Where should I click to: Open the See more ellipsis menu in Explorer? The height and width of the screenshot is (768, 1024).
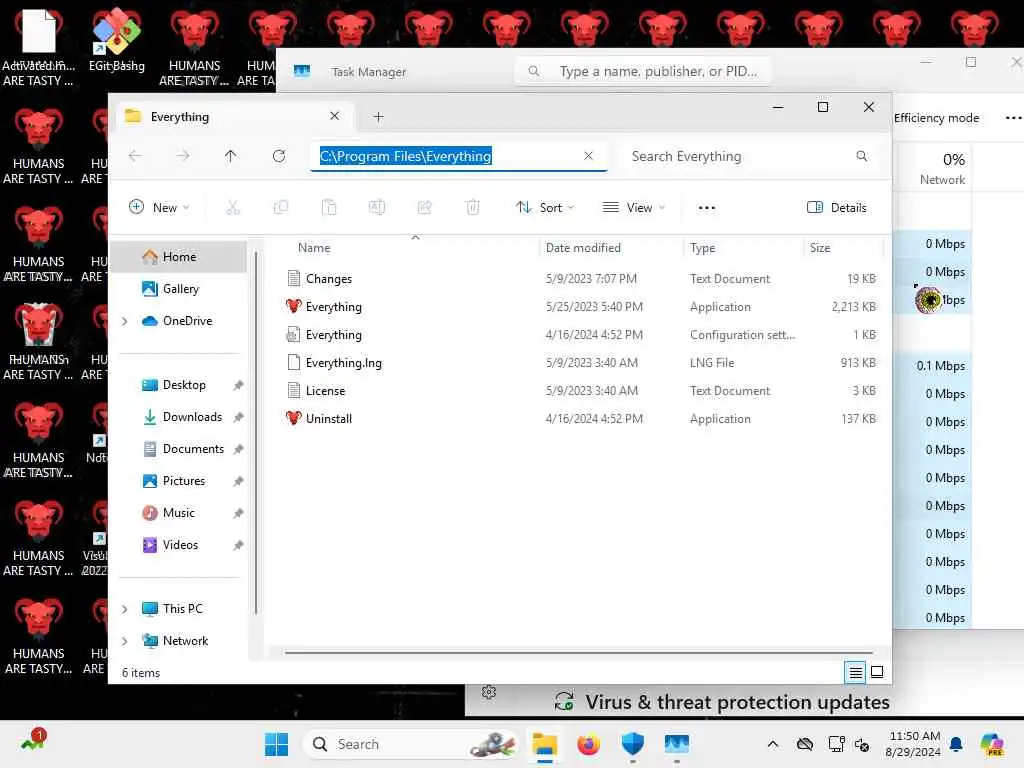pyautogui.click(x=707, y=208)
